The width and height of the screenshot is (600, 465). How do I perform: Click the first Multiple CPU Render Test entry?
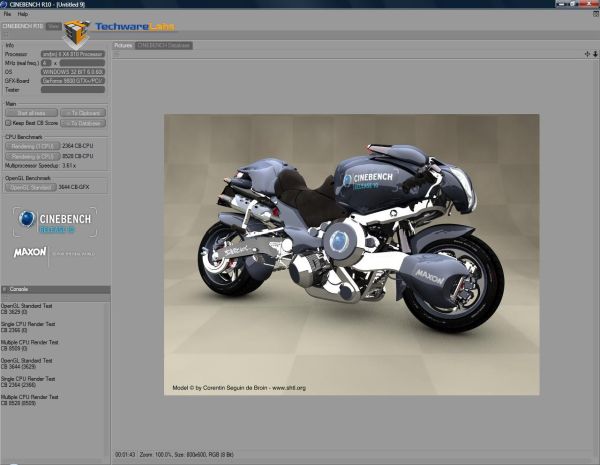coord(29,343)
